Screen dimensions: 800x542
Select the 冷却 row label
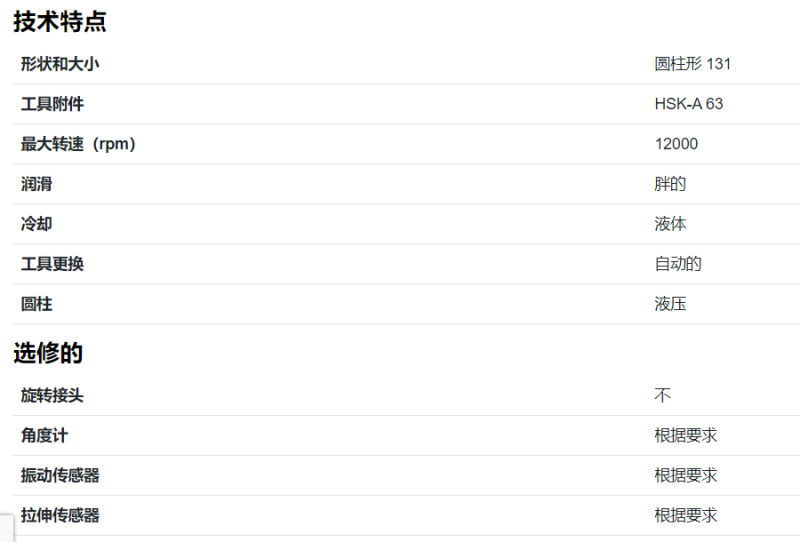click(36, 224)
